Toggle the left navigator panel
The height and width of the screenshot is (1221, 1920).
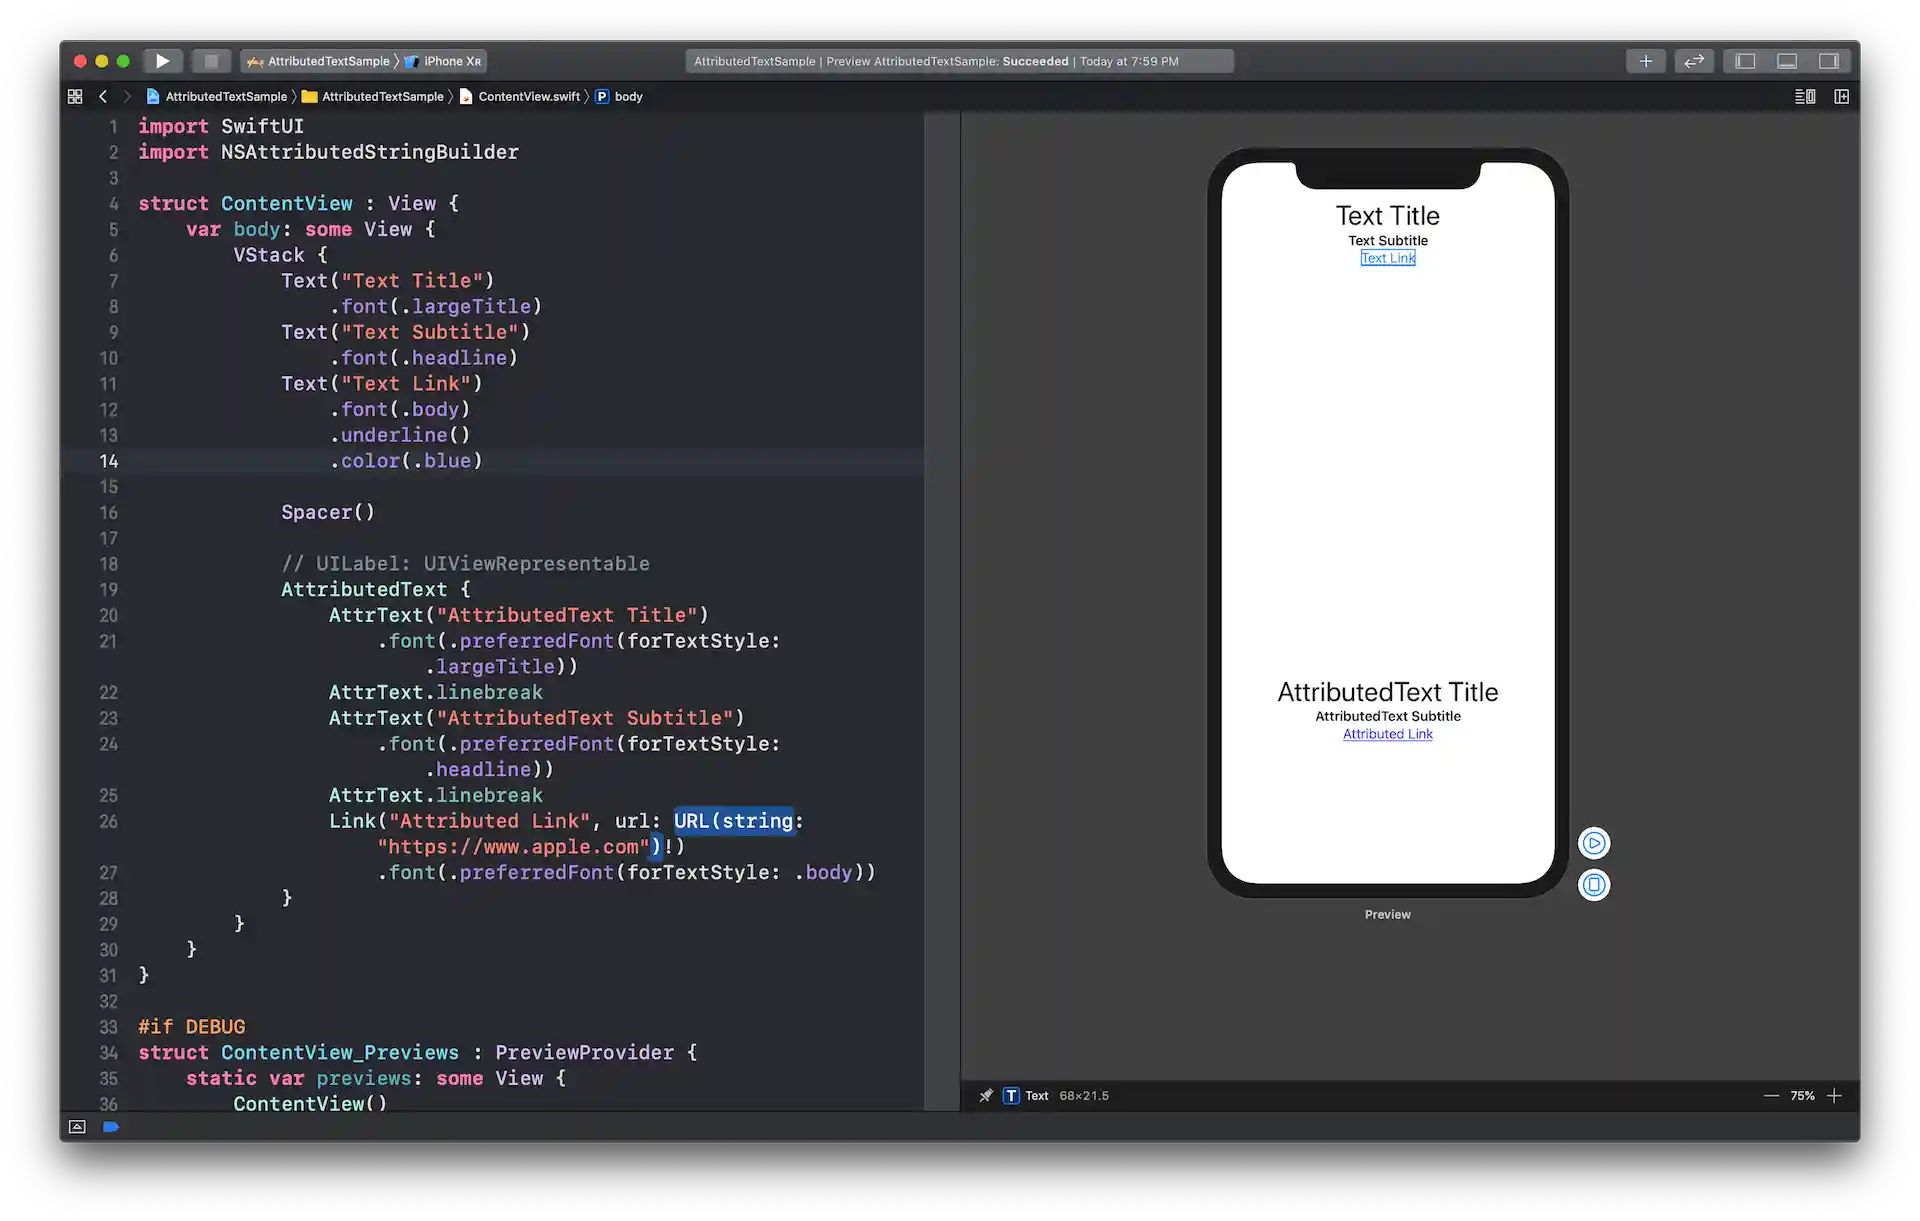pos(1745,61)
